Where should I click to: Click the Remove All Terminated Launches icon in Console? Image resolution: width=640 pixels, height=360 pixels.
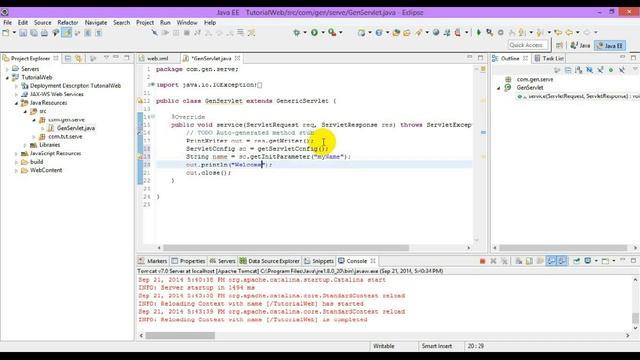click(504, 261)
